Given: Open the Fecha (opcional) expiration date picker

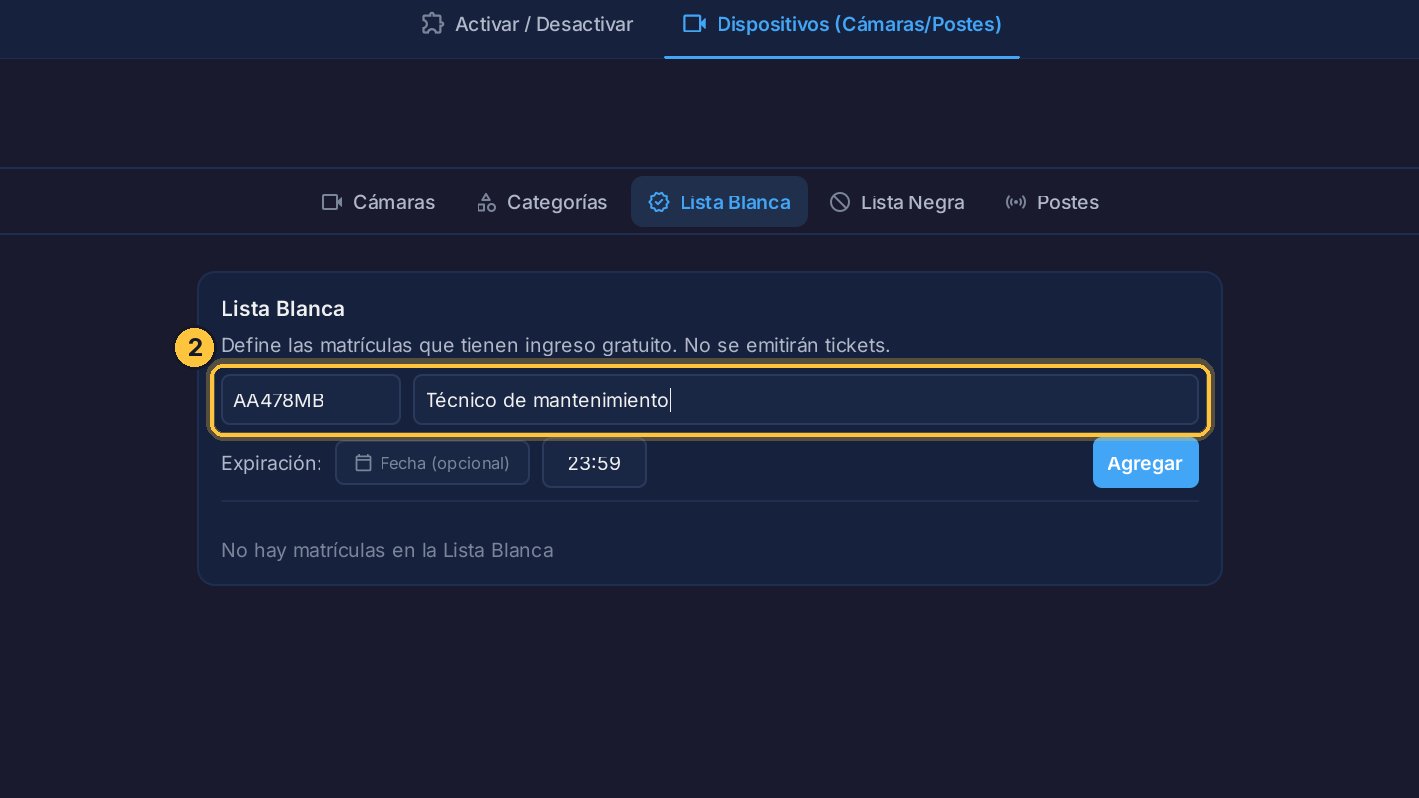Looking at the screenshot, I should (432, 463).
